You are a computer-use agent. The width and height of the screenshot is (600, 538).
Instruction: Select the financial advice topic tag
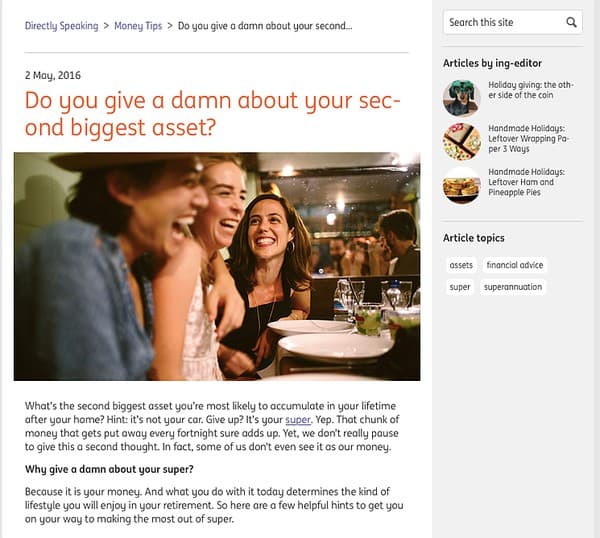514,265
